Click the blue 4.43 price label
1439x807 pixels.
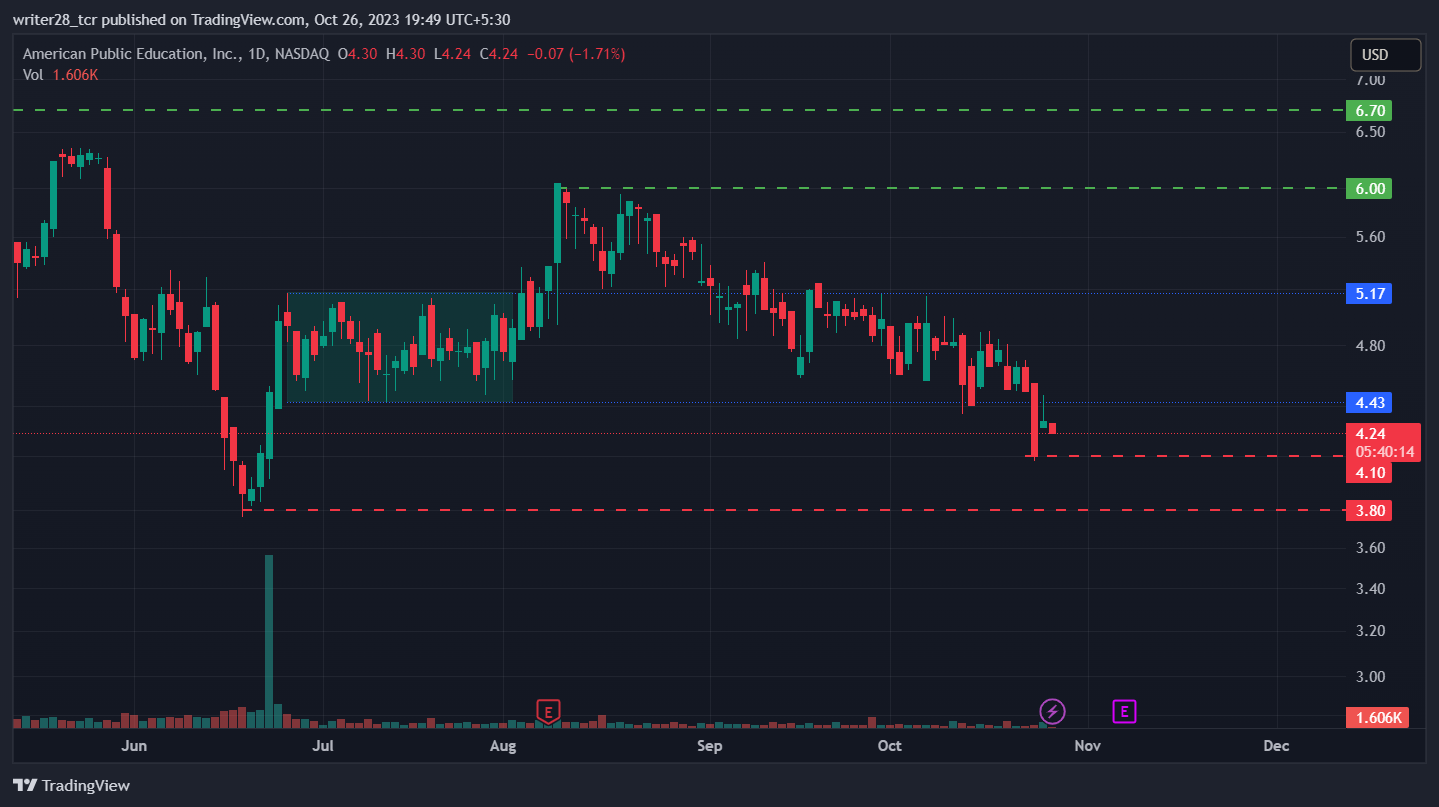(x=1369, y=402)
